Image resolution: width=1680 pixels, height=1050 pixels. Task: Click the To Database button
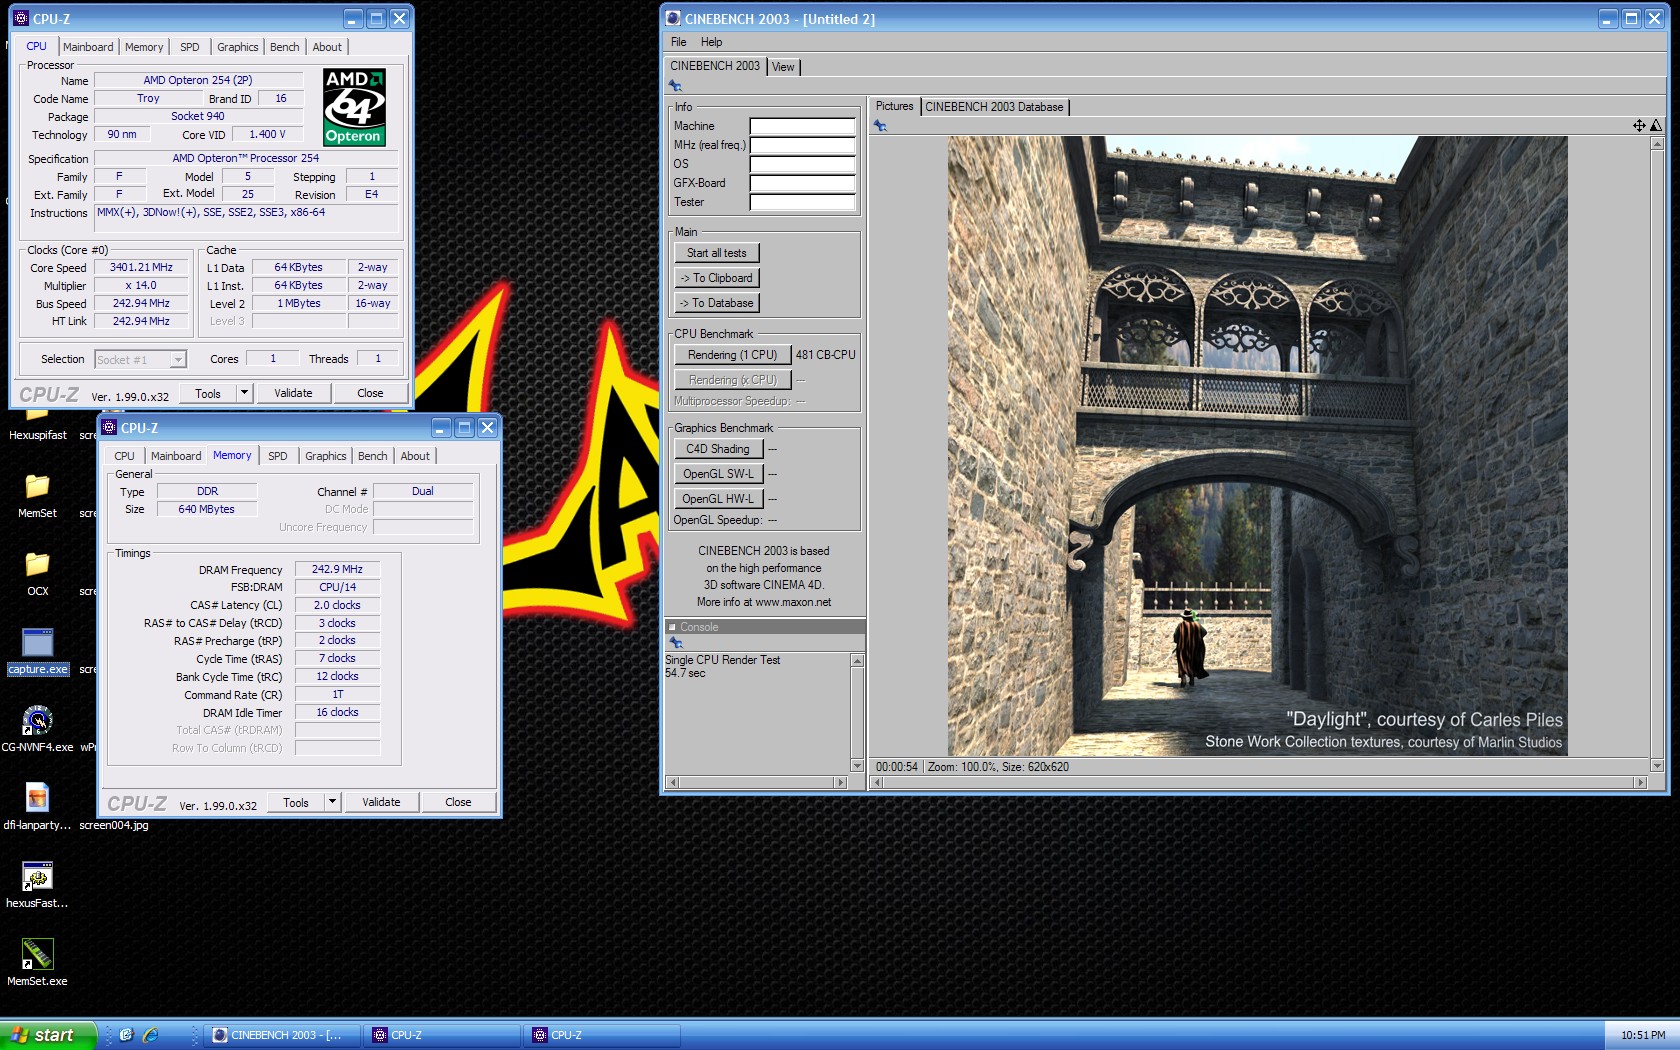point(717,303)
